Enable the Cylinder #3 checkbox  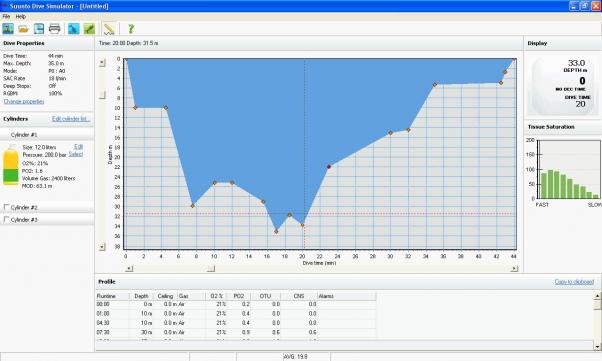[6, 219]
